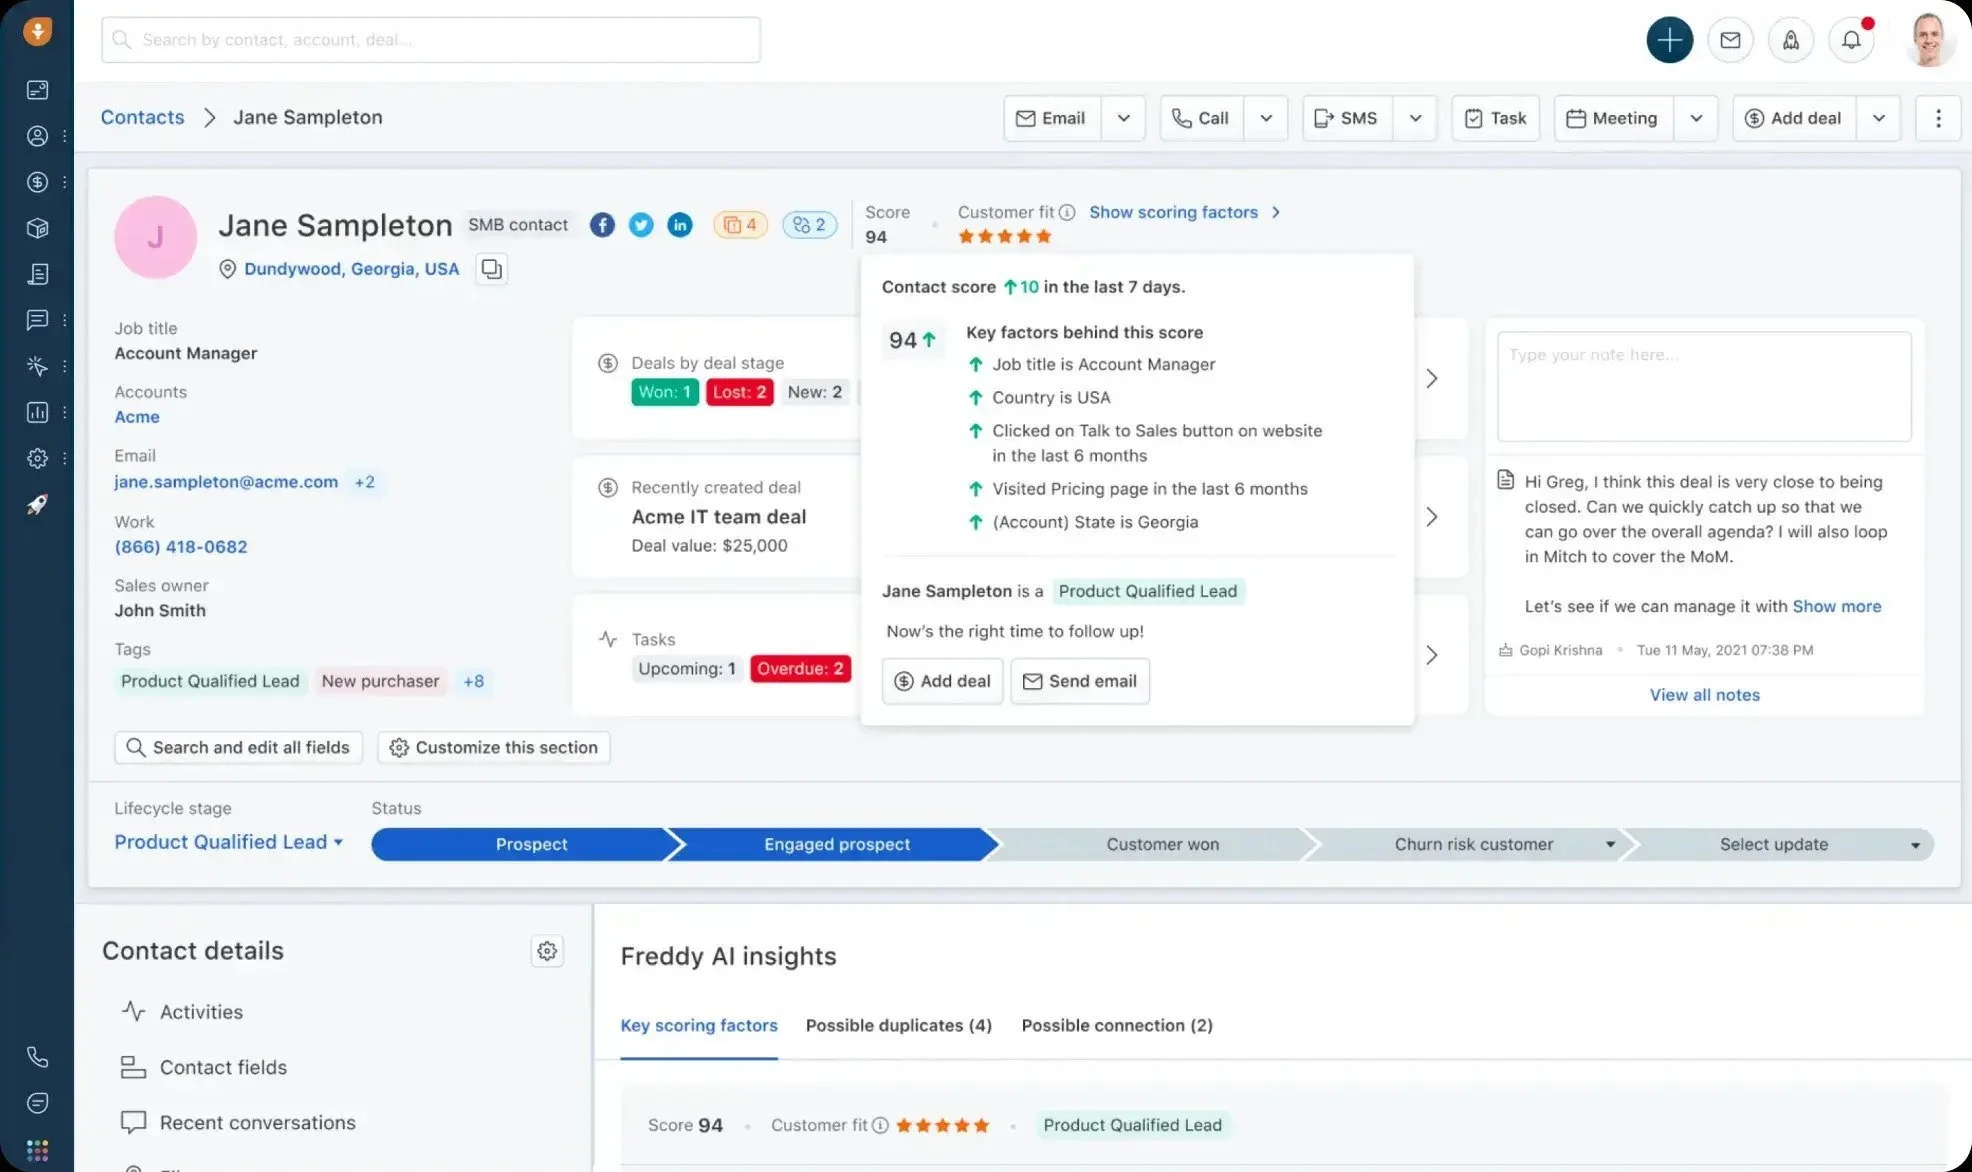
Task: Click the notifications bell icon
Action: click(1851, 40)
